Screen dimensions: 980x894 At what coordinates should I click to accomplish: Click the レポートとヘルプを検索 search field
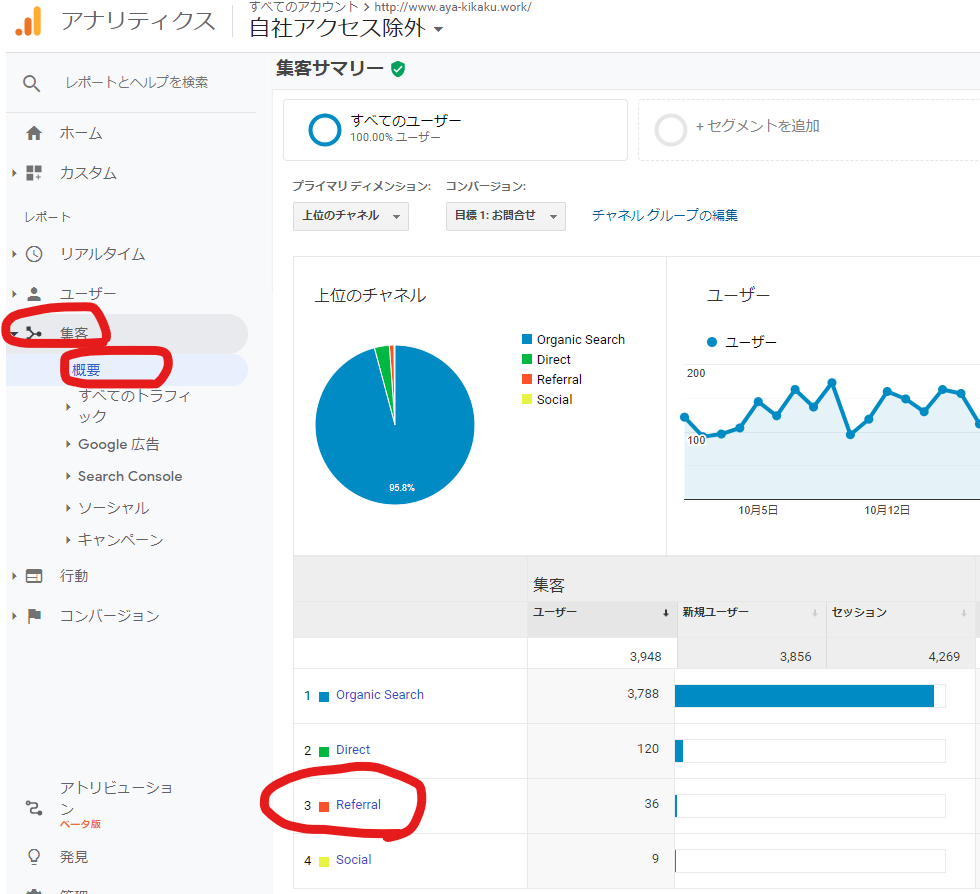[136, 83]
